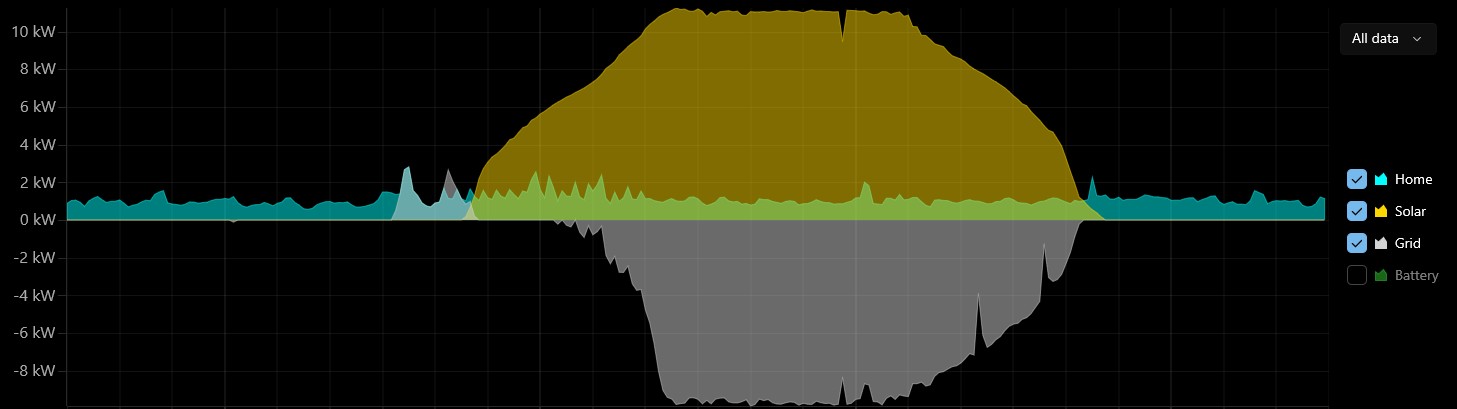Viewport: 1457px width, 409px height.
Task: Click the white Grid legend icon
Action: (1382, 243)
